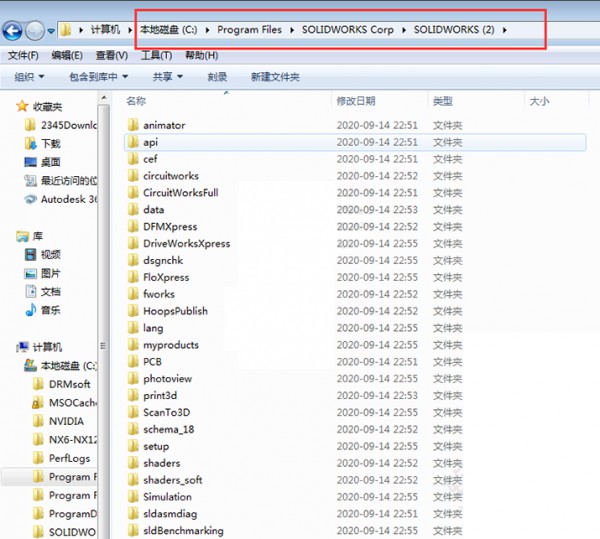Select the 计算机 icon in navigation pane
Image resolution: width=600 pixels, height=539 pixels.
[22, 347]
